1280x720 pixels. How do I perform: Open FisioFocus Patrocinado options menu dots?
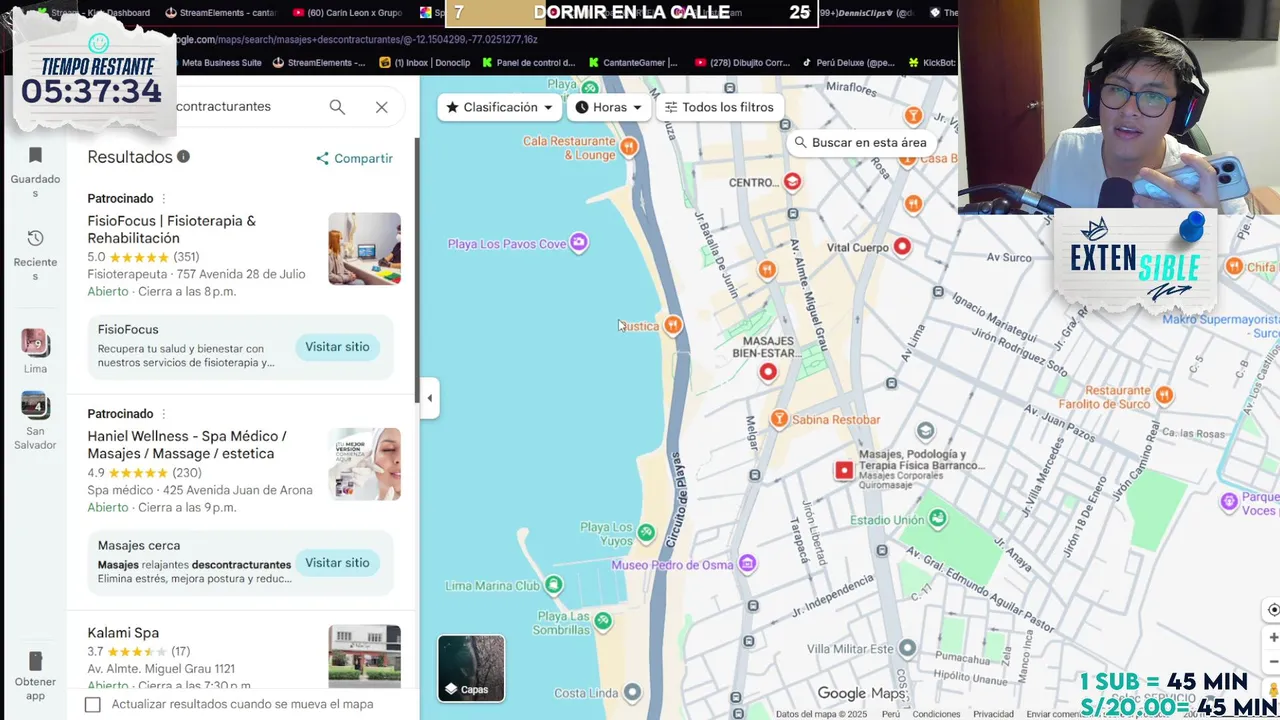pos(164,198)
